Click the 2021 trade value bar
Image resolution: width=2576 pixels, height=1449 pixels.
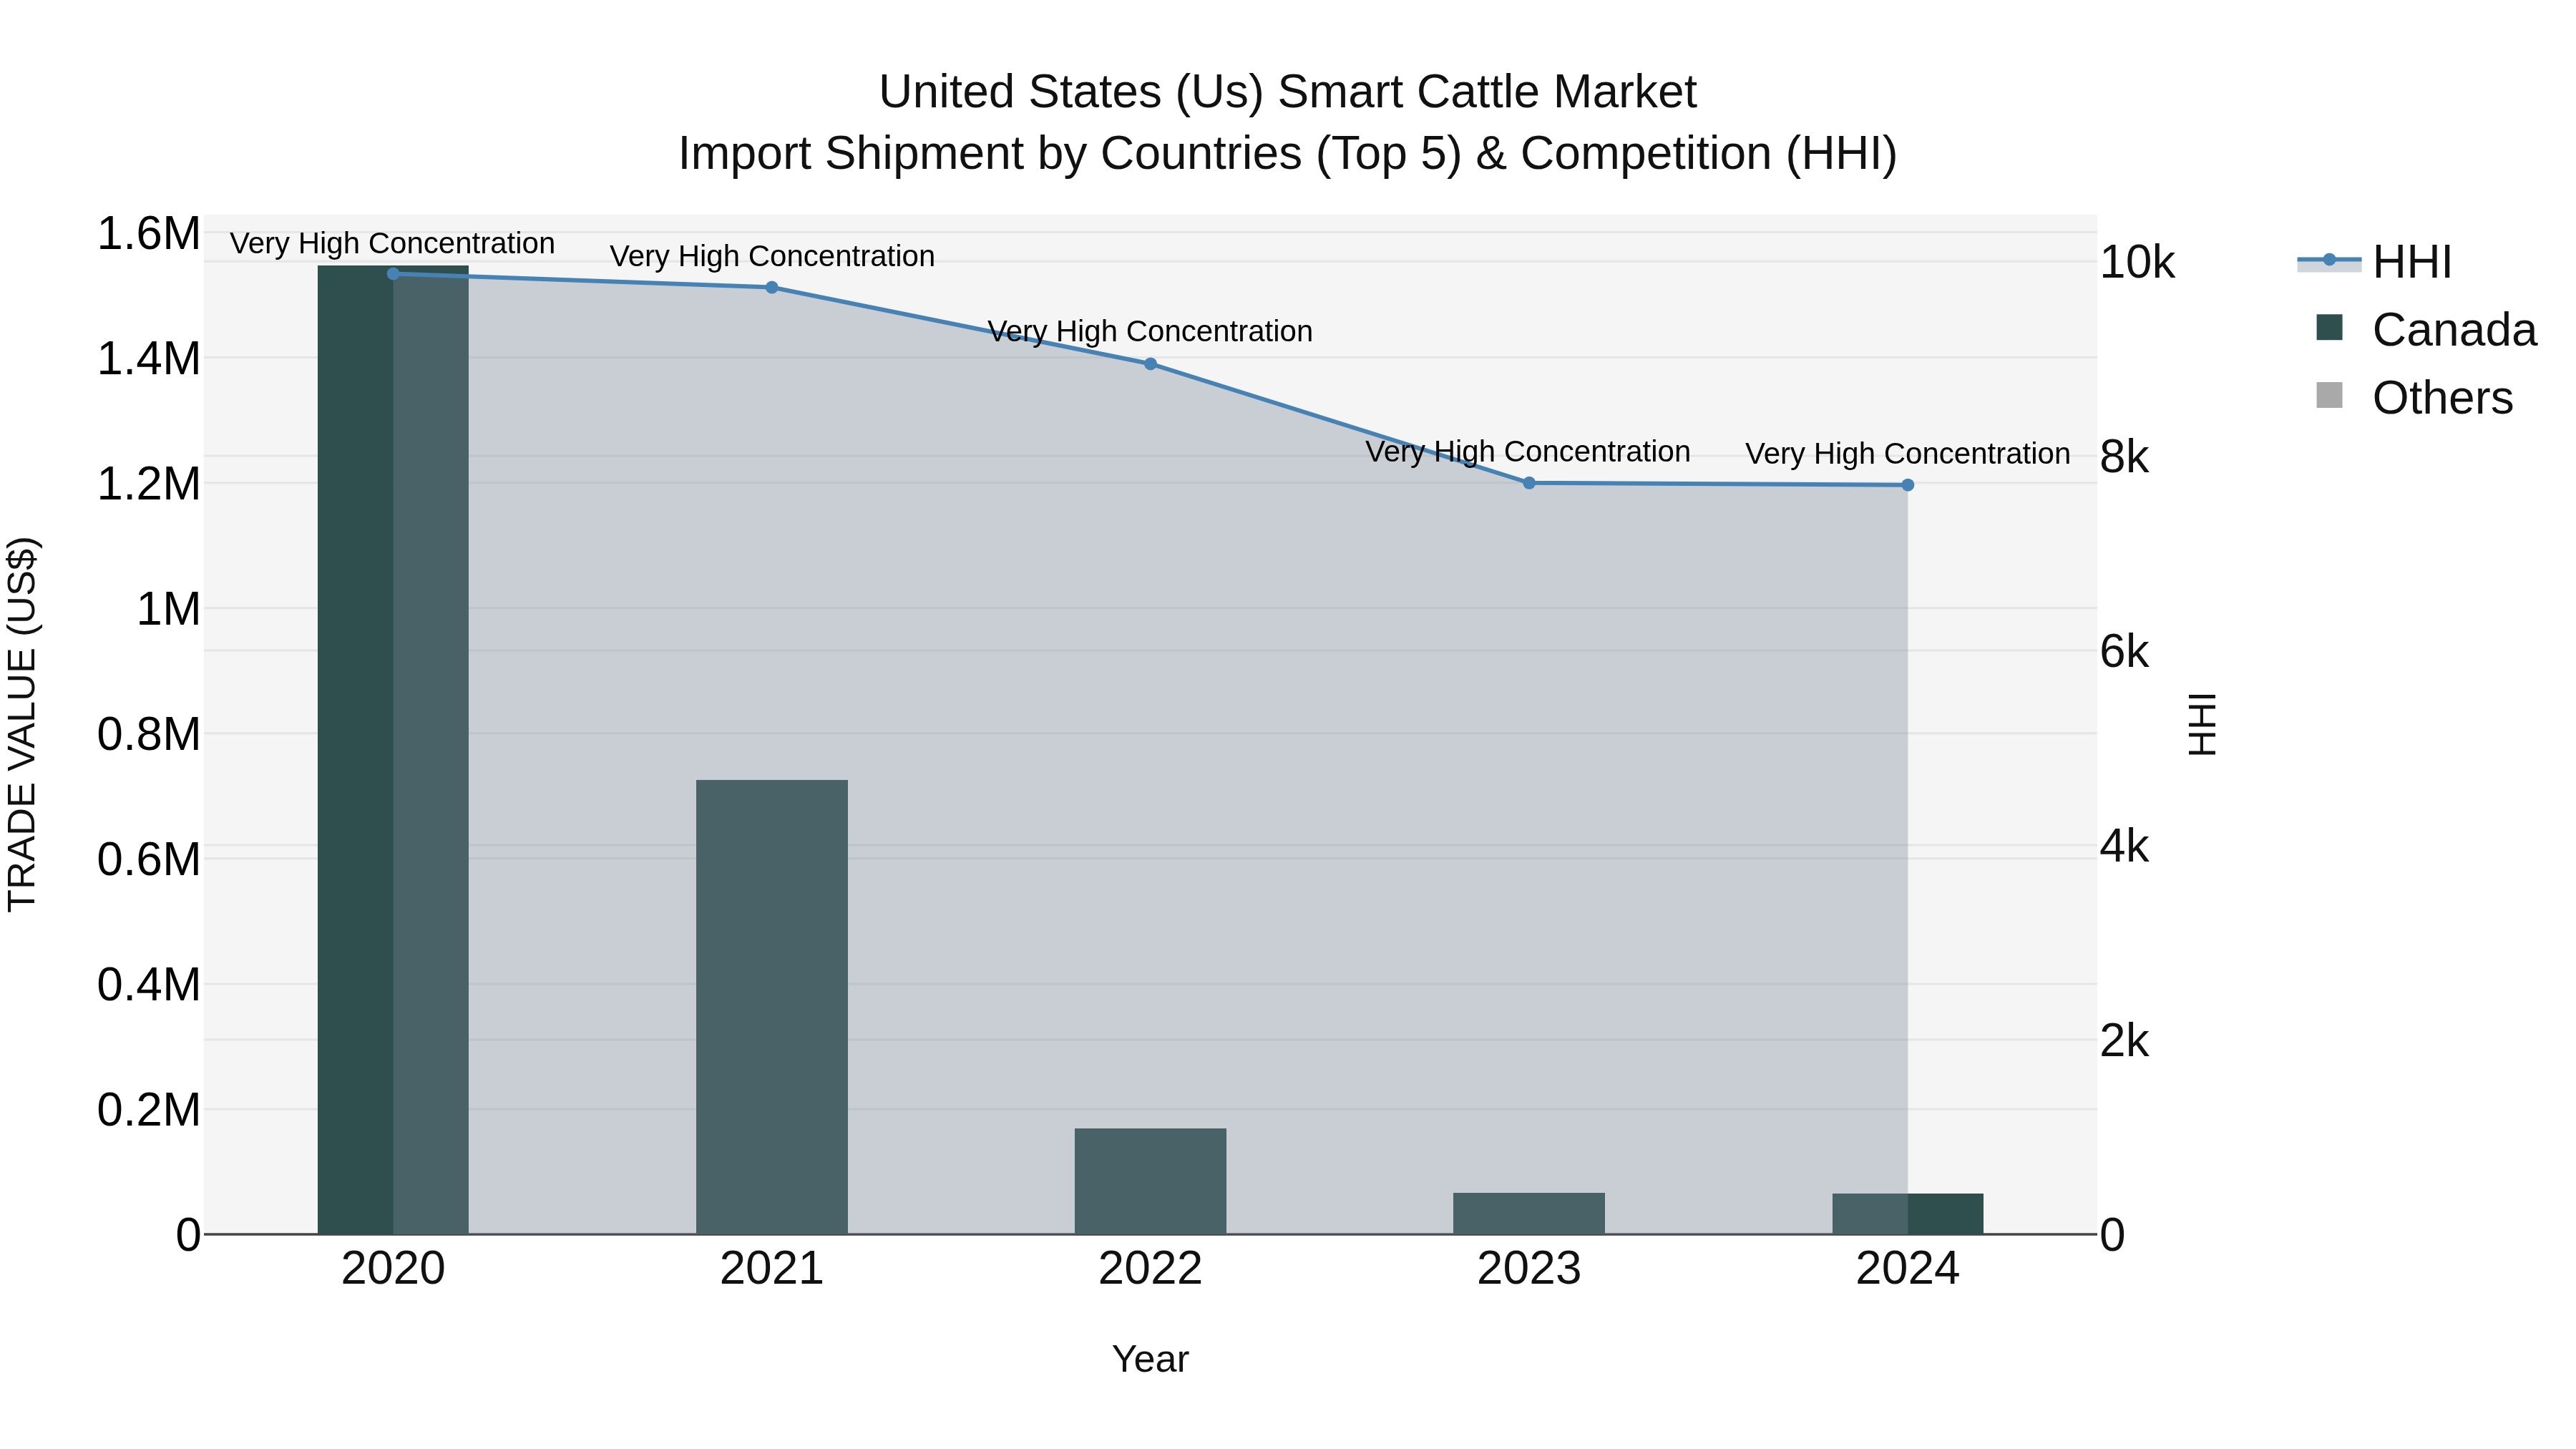click(772, 1007)
